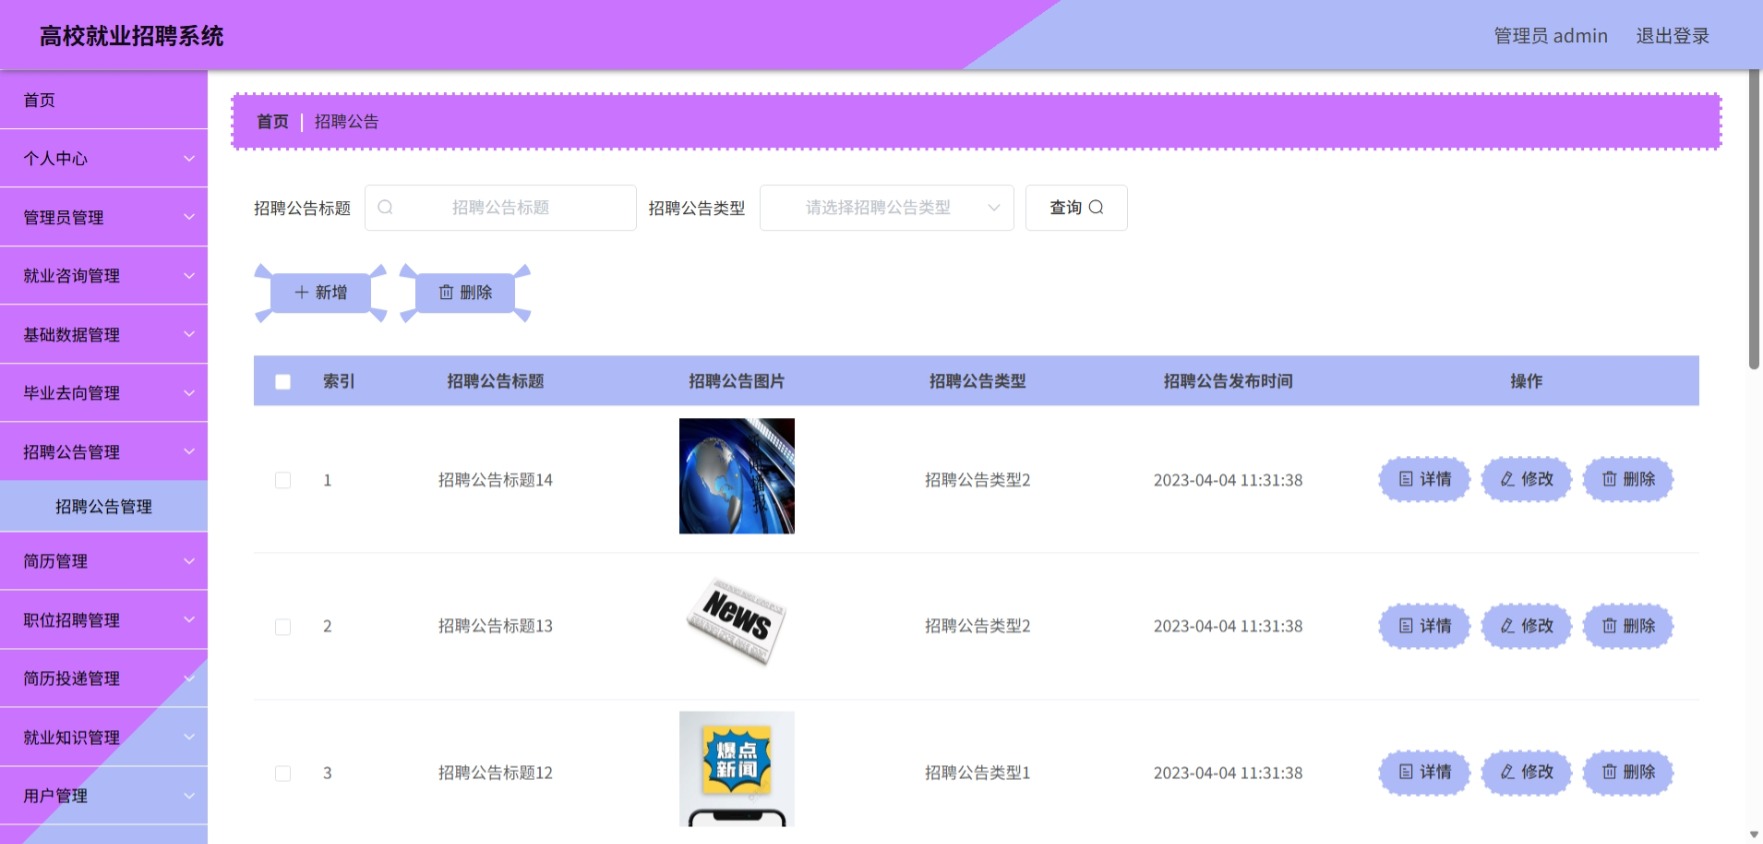Expand 就业咨询管理 chevron in the sidebar

click(189, 275)
